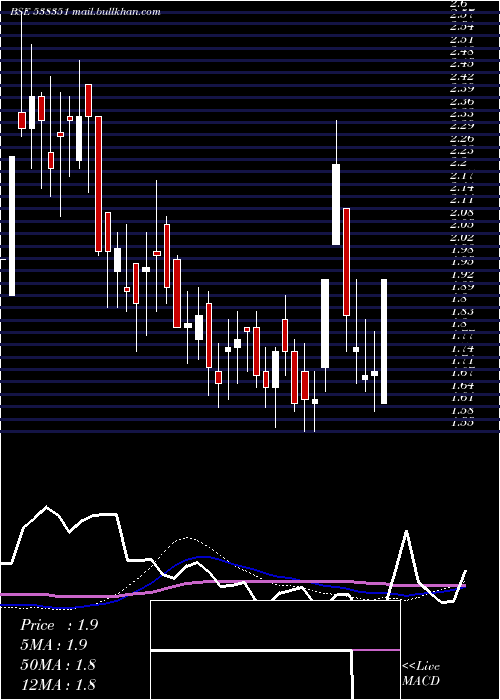Click the '12MA : 1.8' legend entry
The height and width of the screenshot is (700, 500).
click(x=58, y=684)
